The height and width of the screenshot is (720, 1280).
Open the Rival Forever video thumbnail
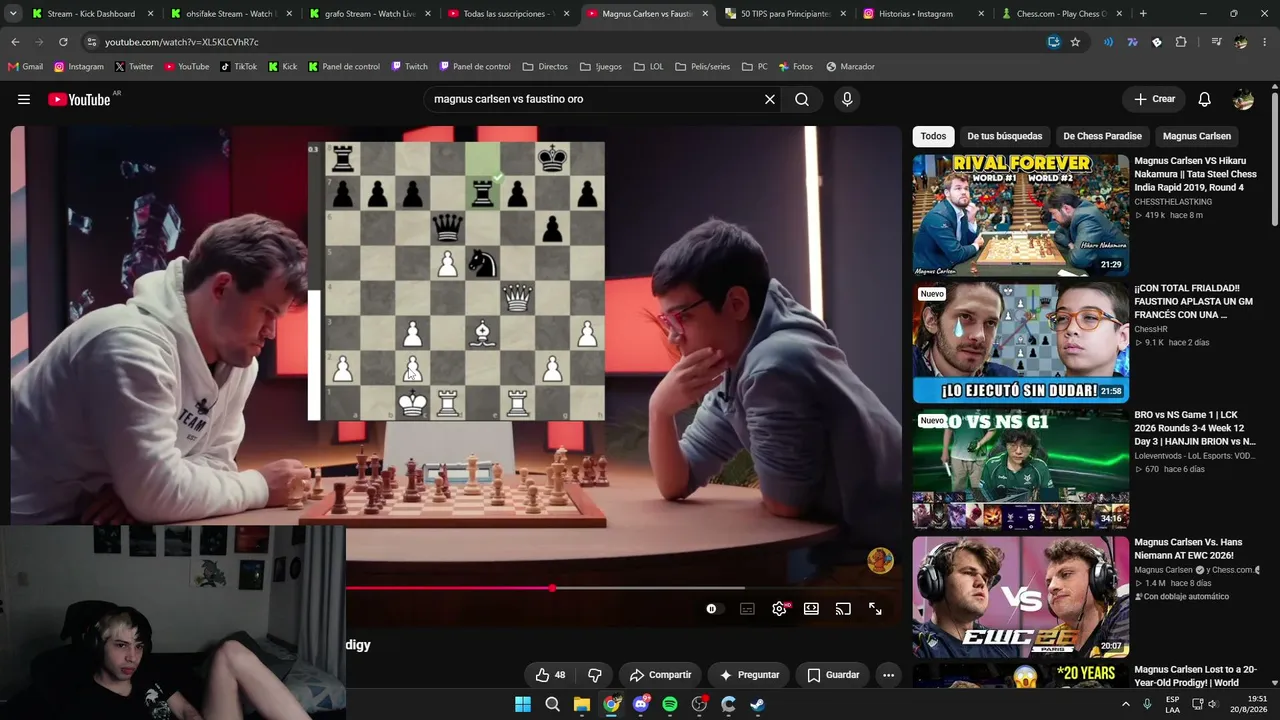(x=1021, y=215)
